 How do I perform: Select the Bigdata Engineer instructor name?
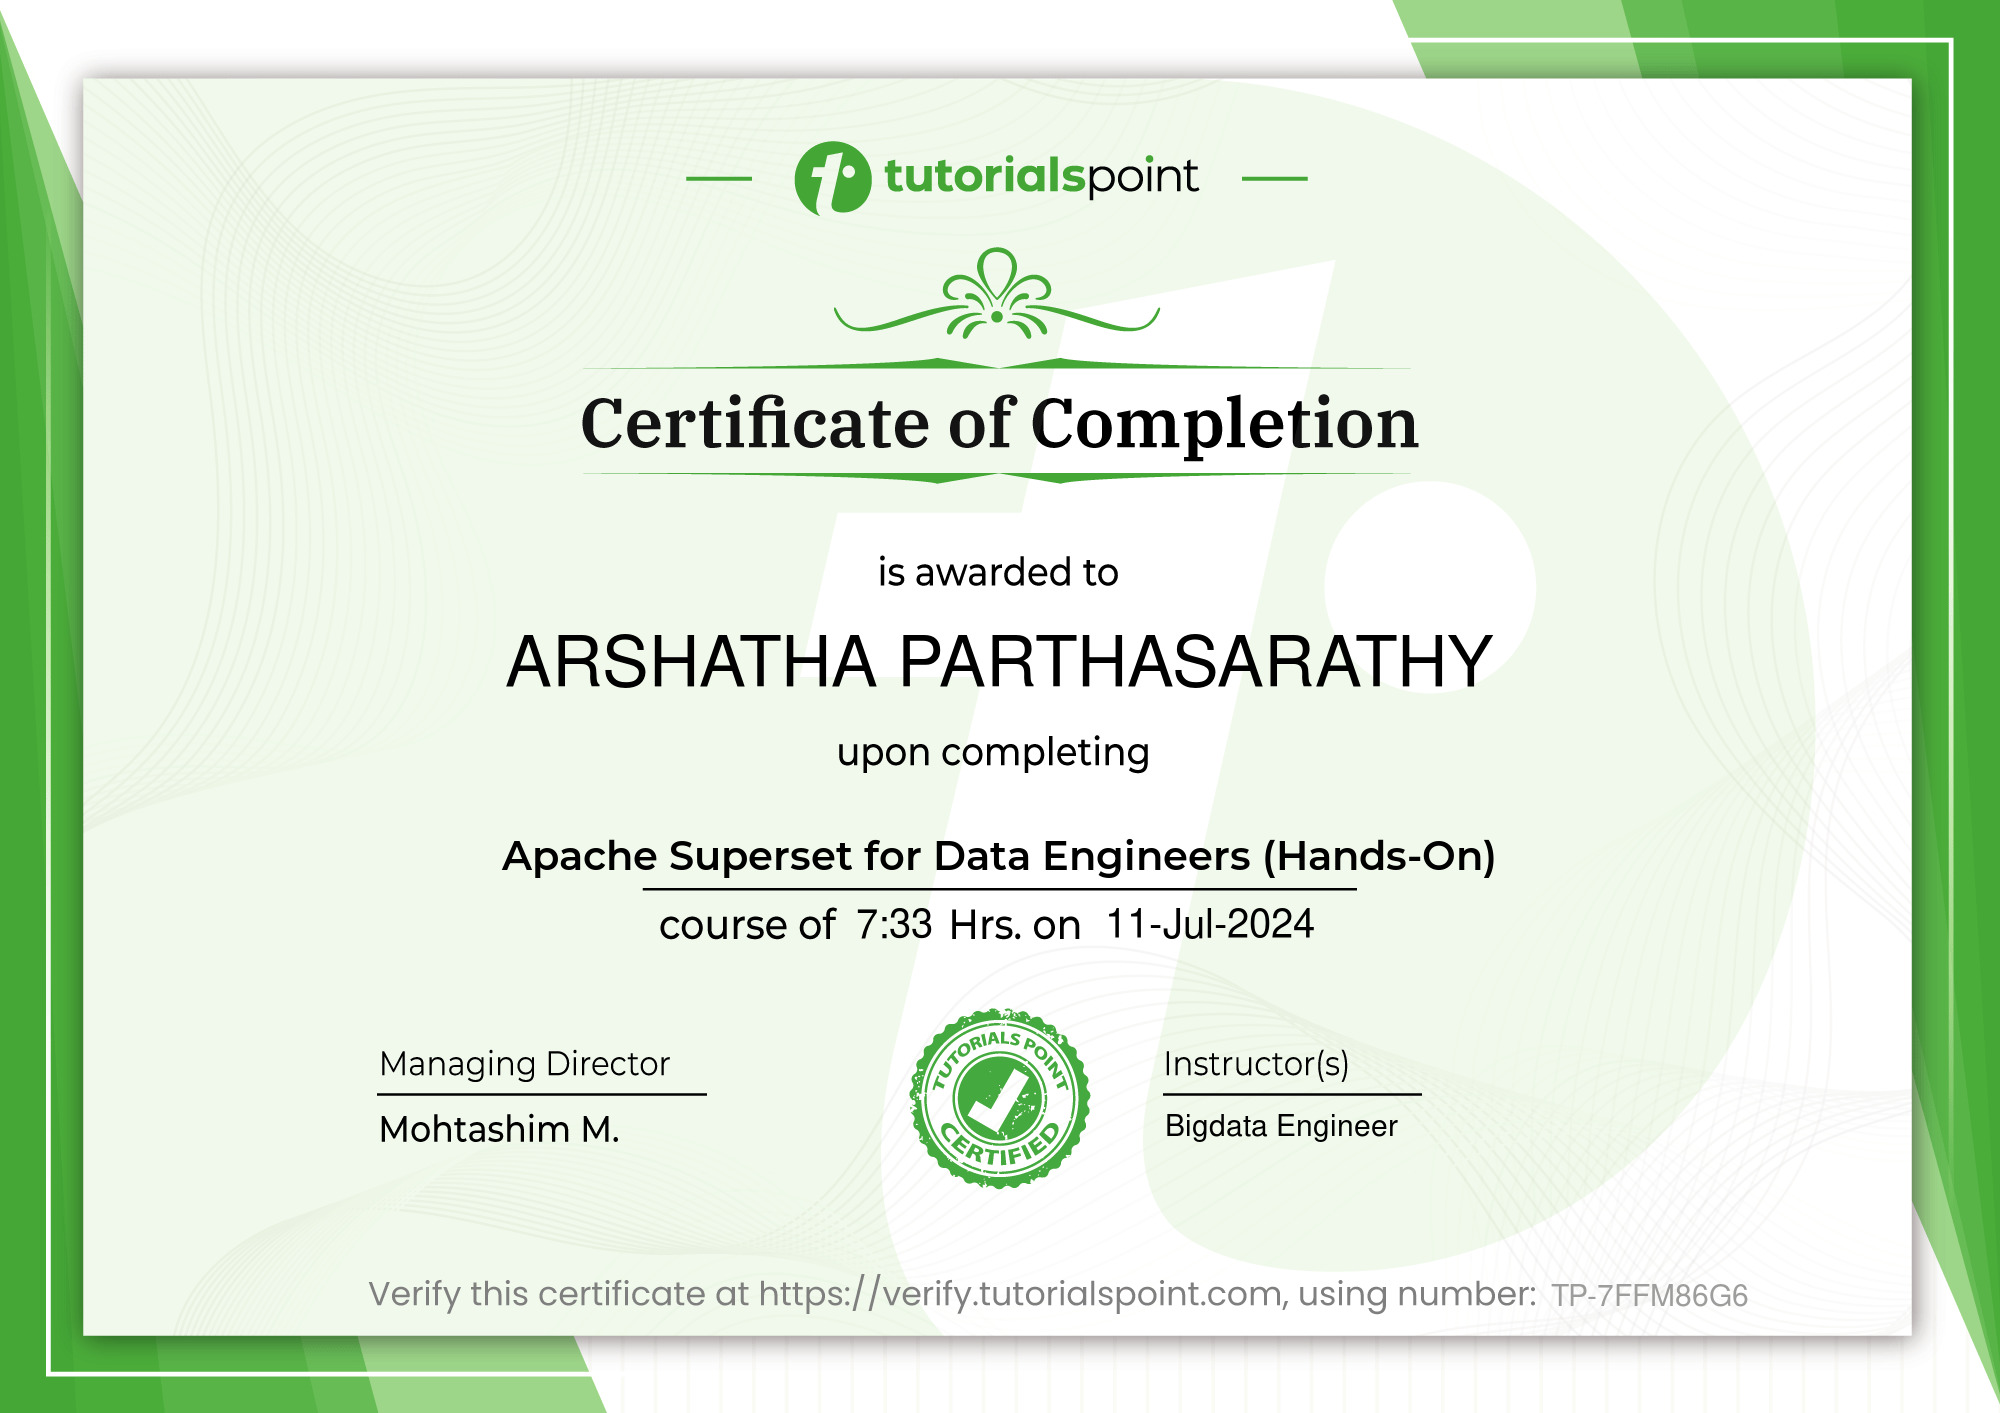coord(1281,1126)
